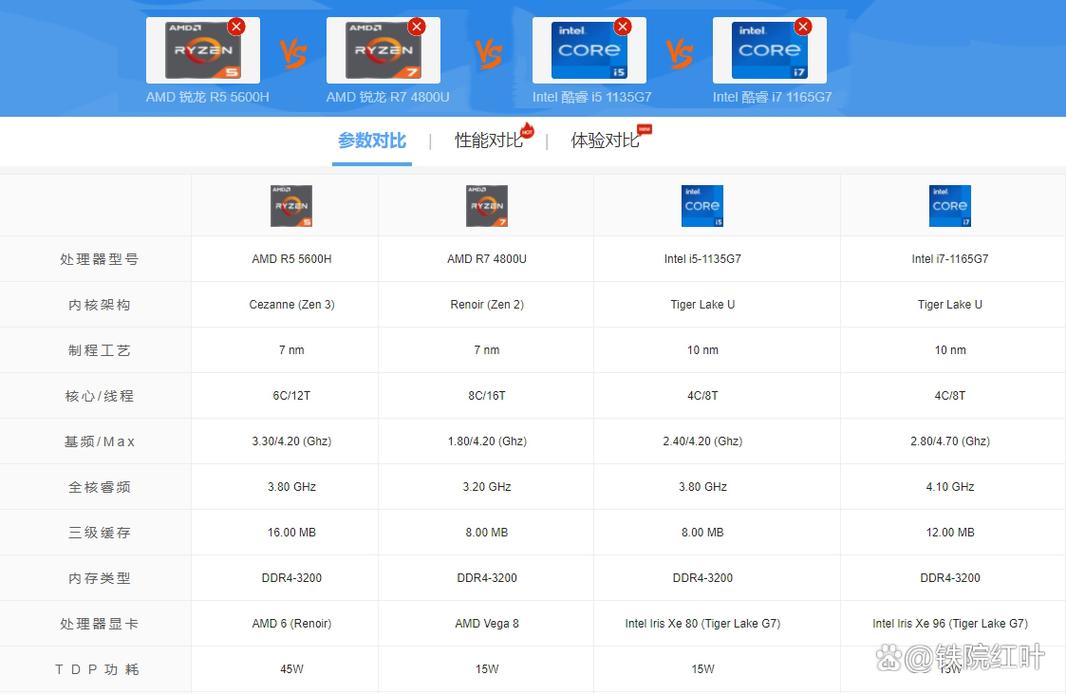Select the TDP 功耗 row label
Screen dimensions: 1066x694
click(x=97, y=669)
